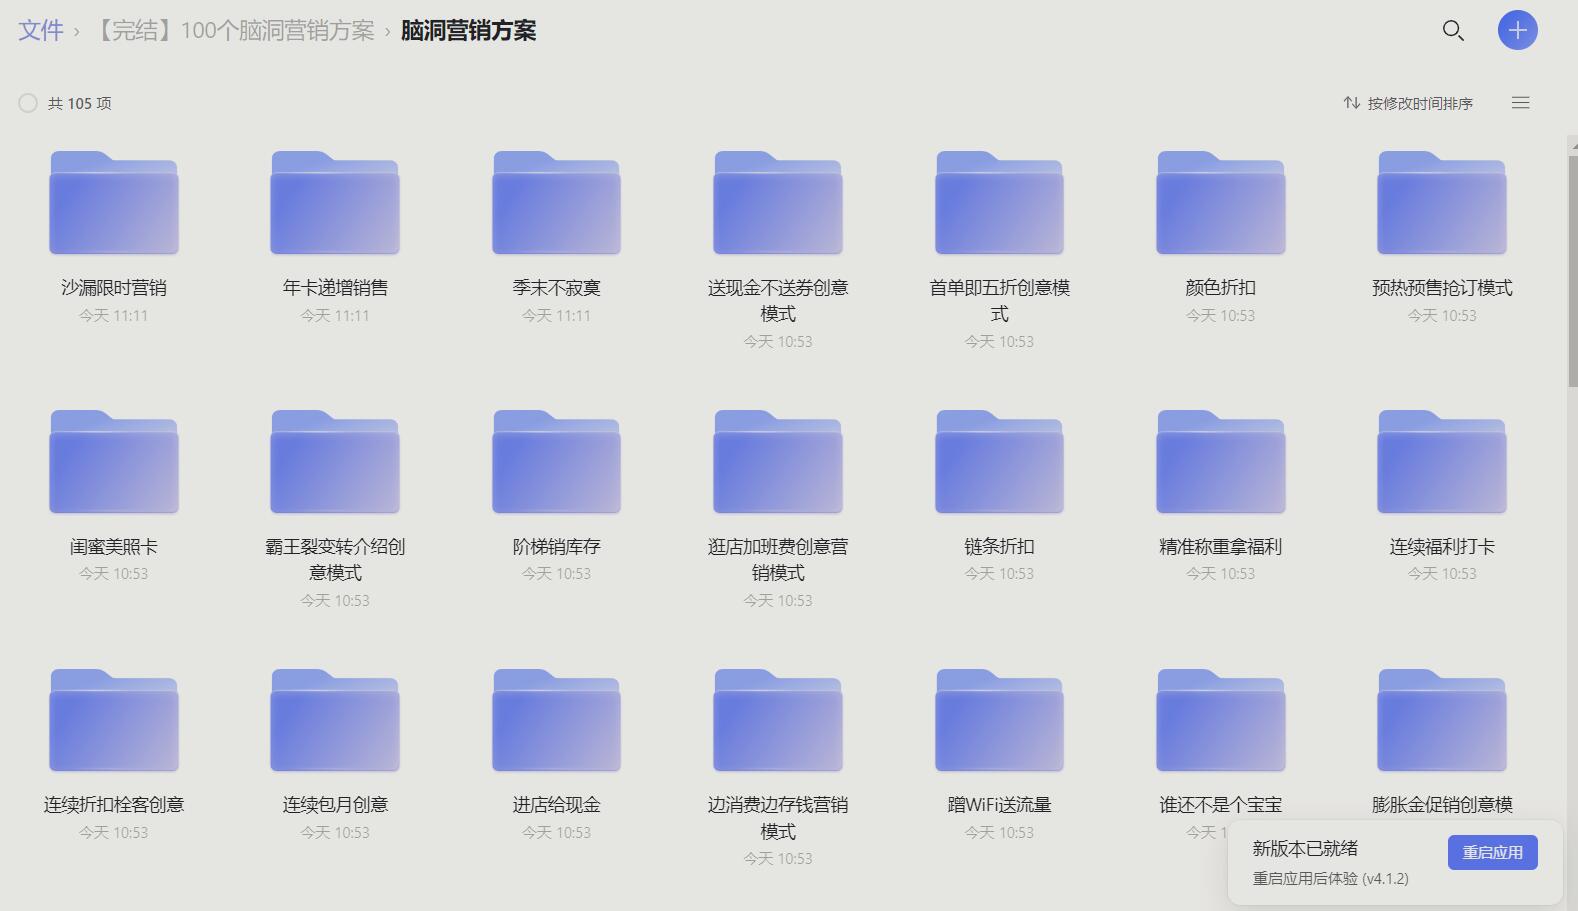Viewport: 1578px width, 911px height.
Task: Navigate to 【完结】100个脑洞营销方案 breadcrumb
Action: coord(235,31)
